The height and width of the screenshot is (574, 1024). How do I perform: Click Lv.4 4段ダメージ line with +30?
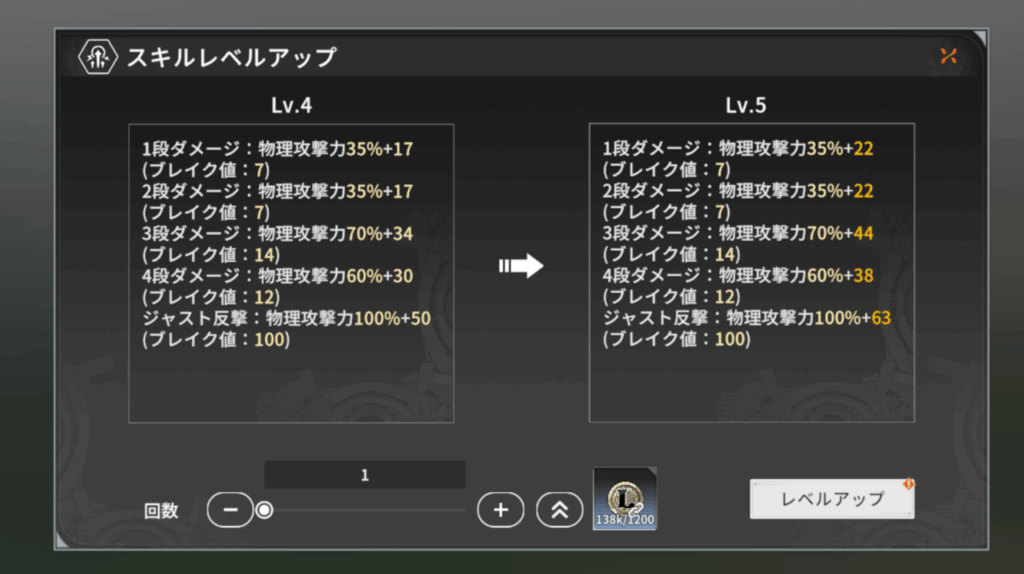pos(278,276)
